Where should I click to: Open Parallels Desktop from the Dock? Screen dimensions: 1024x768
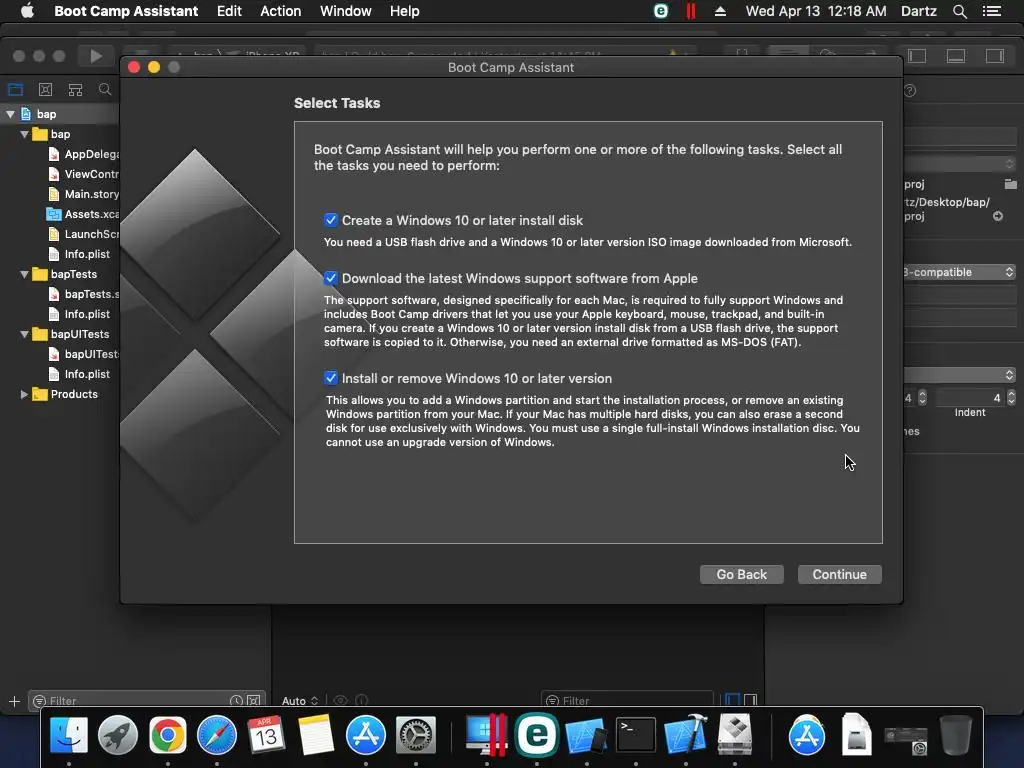(487, 735)
